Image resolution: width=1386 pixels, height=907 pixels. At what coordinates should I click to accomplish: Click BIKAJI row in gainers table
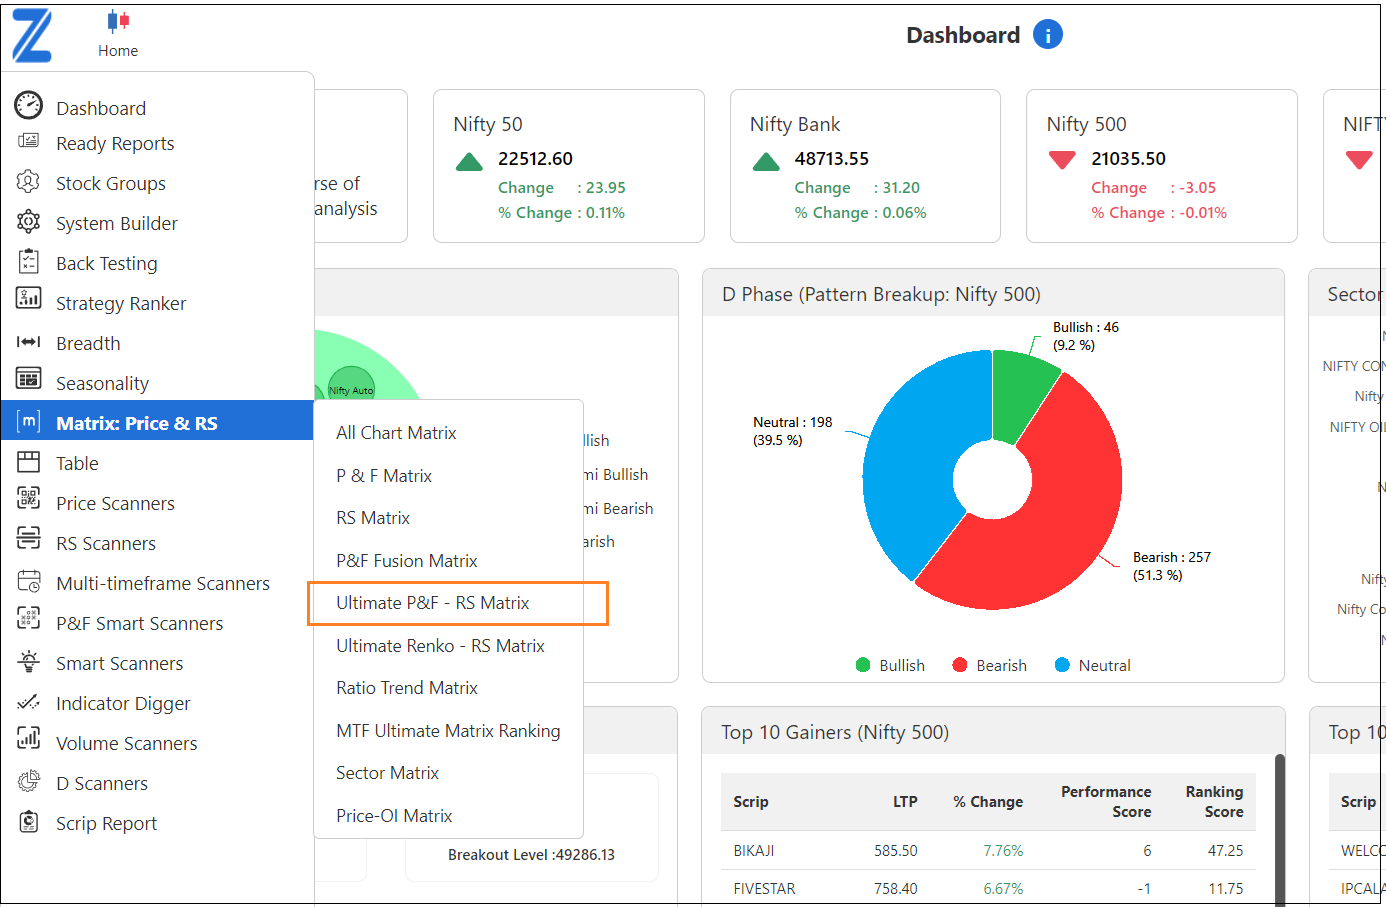pyautogui.click(x=988, y=851)
